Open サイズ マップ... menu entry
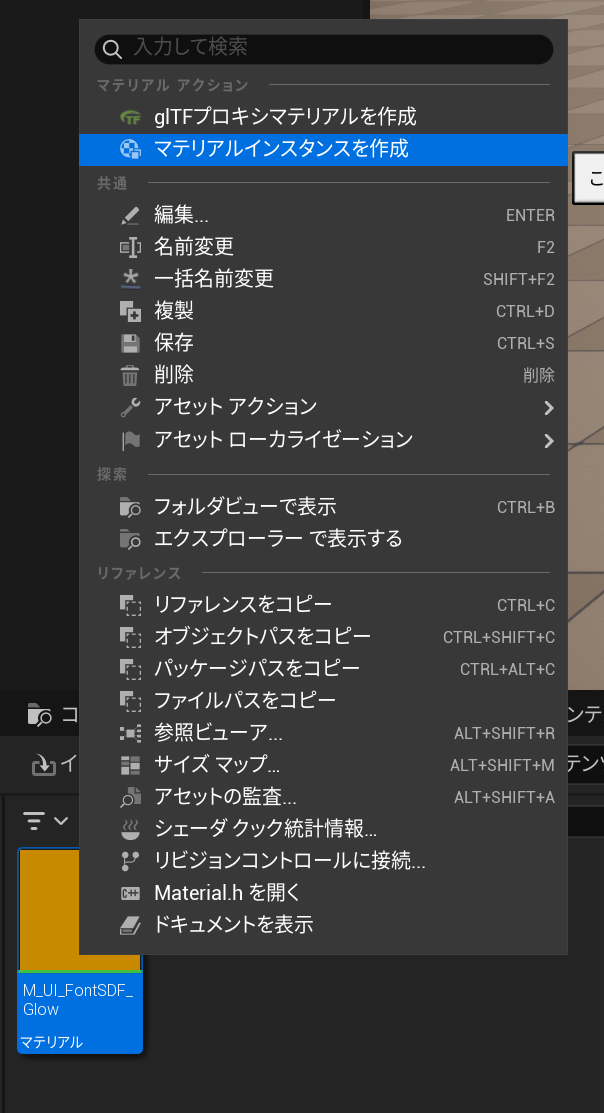 click(x=323, y=765)
